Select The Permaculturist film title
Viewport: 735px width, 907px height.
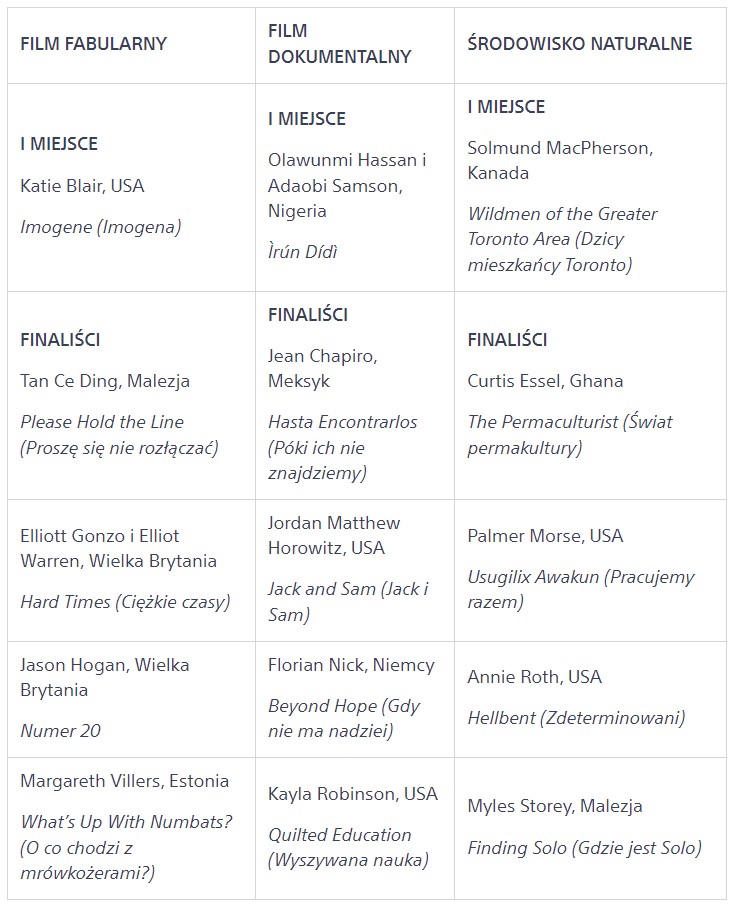[x=570, y=434]
